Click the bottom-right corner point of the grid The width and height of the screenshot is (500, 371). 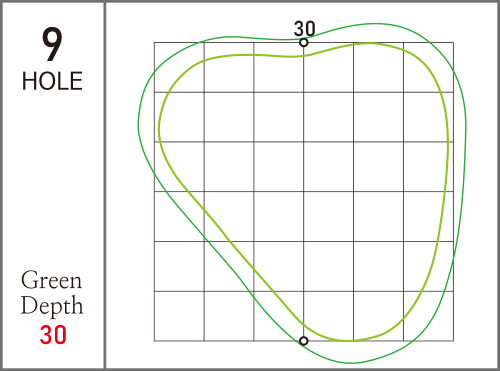point(453,341)
